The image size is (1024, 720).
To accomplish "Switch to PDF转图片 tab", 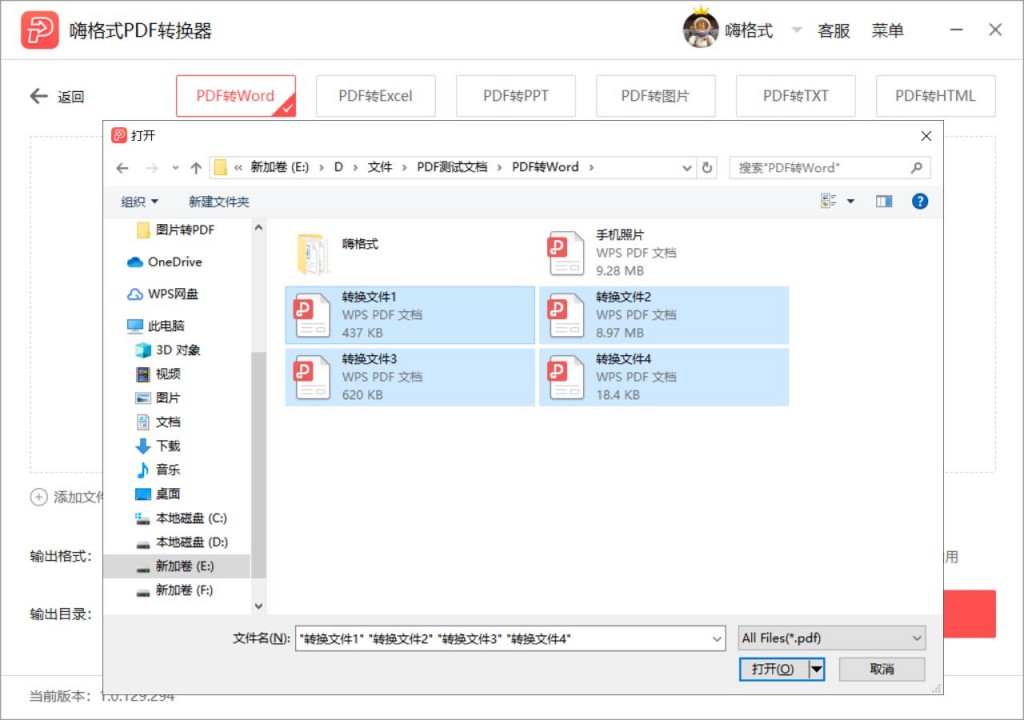I will [x=656, y=96].
